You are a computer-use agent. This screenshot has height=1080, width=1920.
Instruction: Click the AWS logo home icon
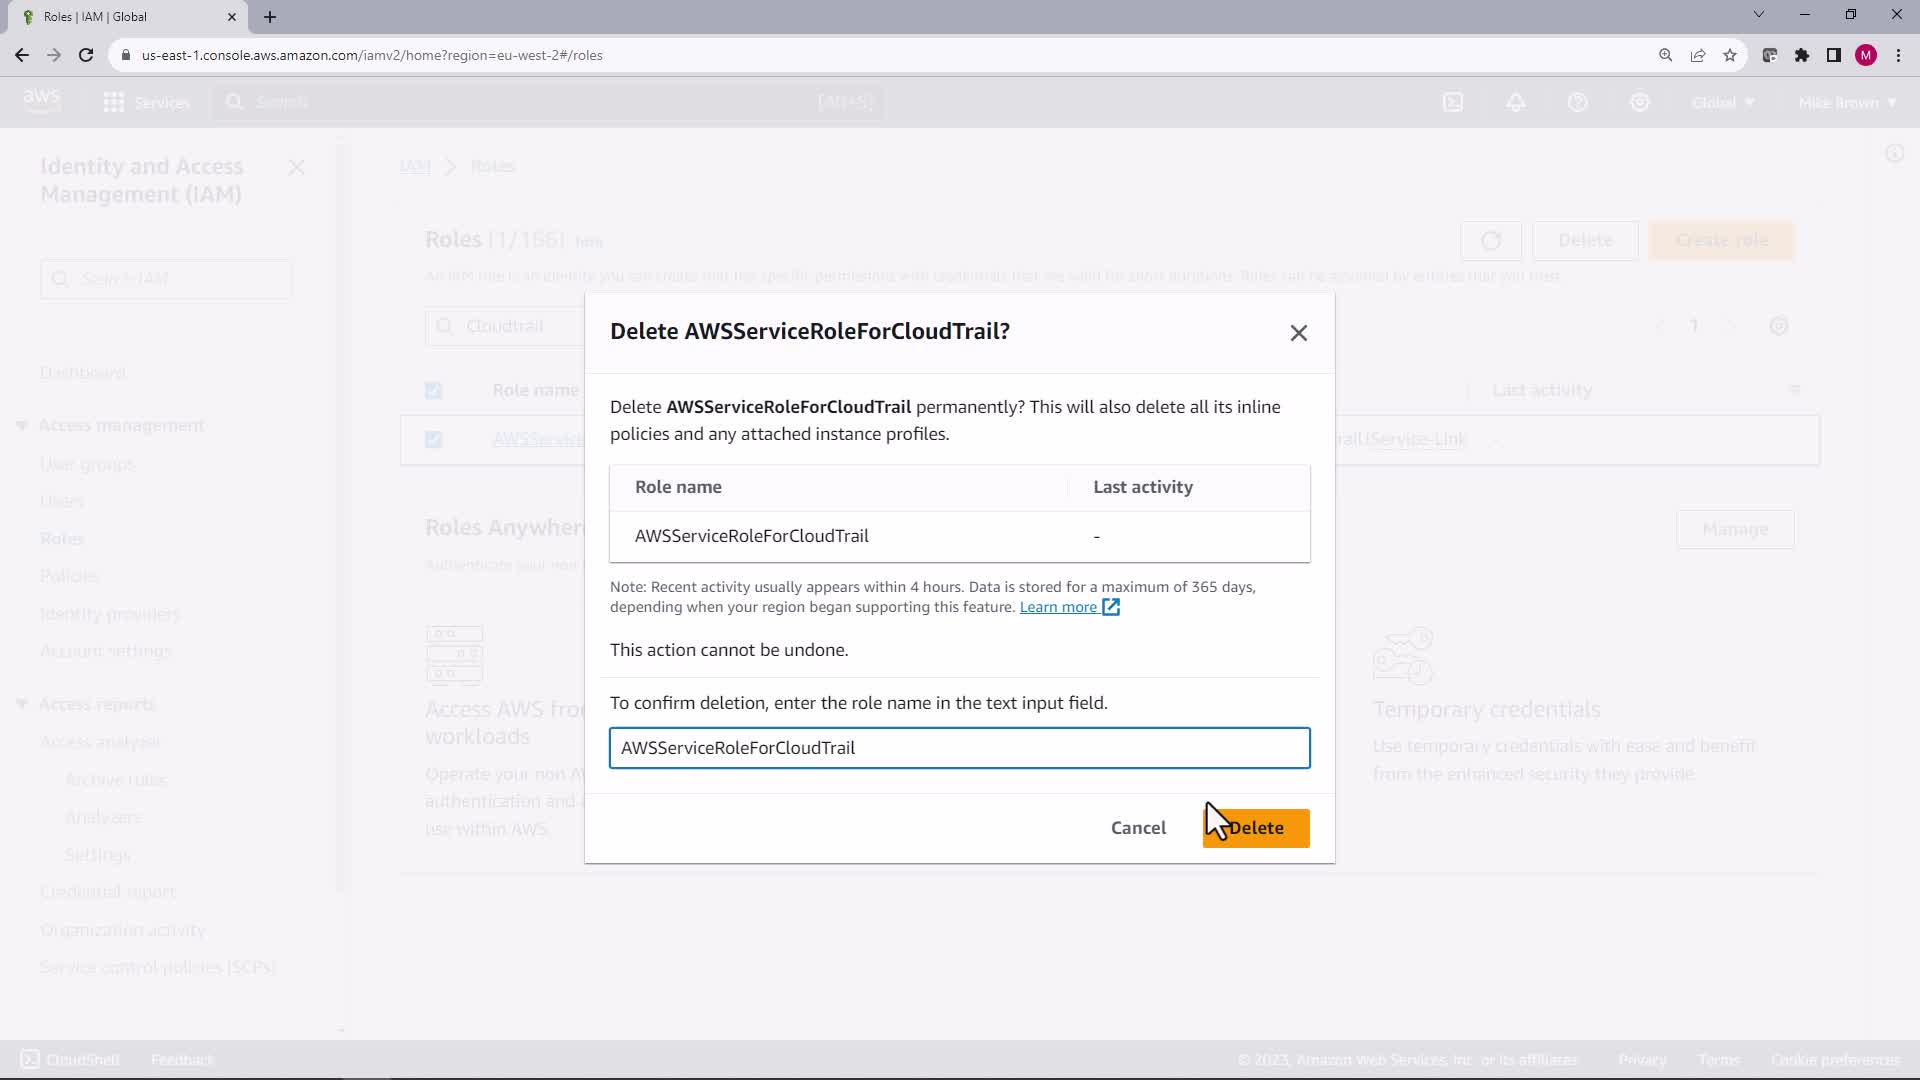pos(42,100)
